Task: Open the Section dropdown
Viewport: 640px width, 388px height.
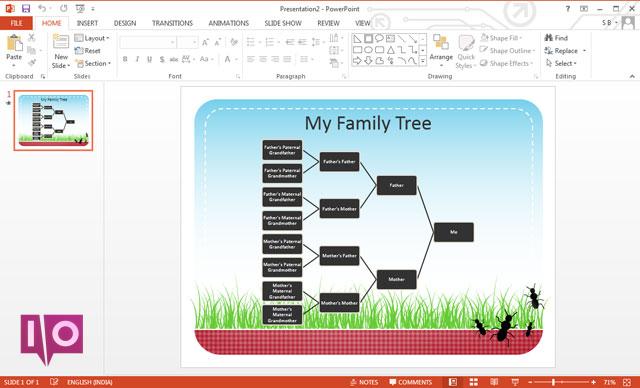Action: coord(93,63)
